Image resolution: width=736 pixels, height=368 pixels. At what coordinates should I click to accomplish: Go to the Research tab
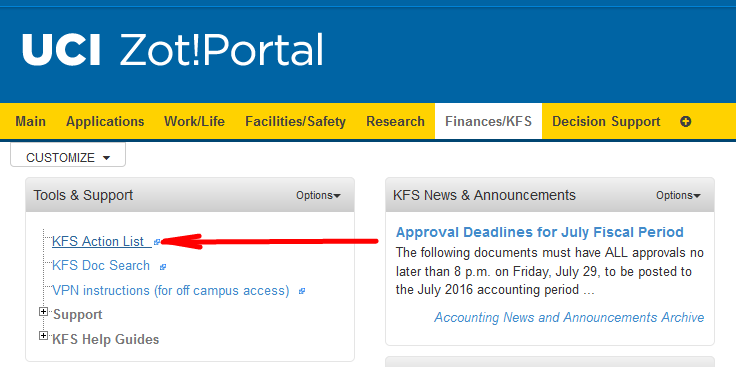395,122
